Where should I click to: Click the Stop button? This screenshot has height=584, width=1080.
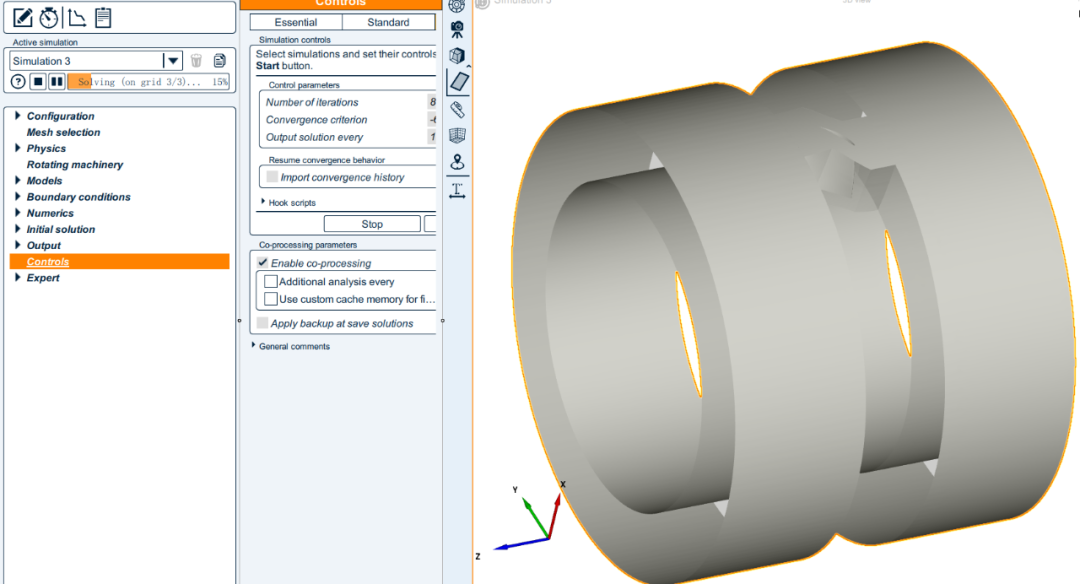pyautogui.click(x=372, y=224)
